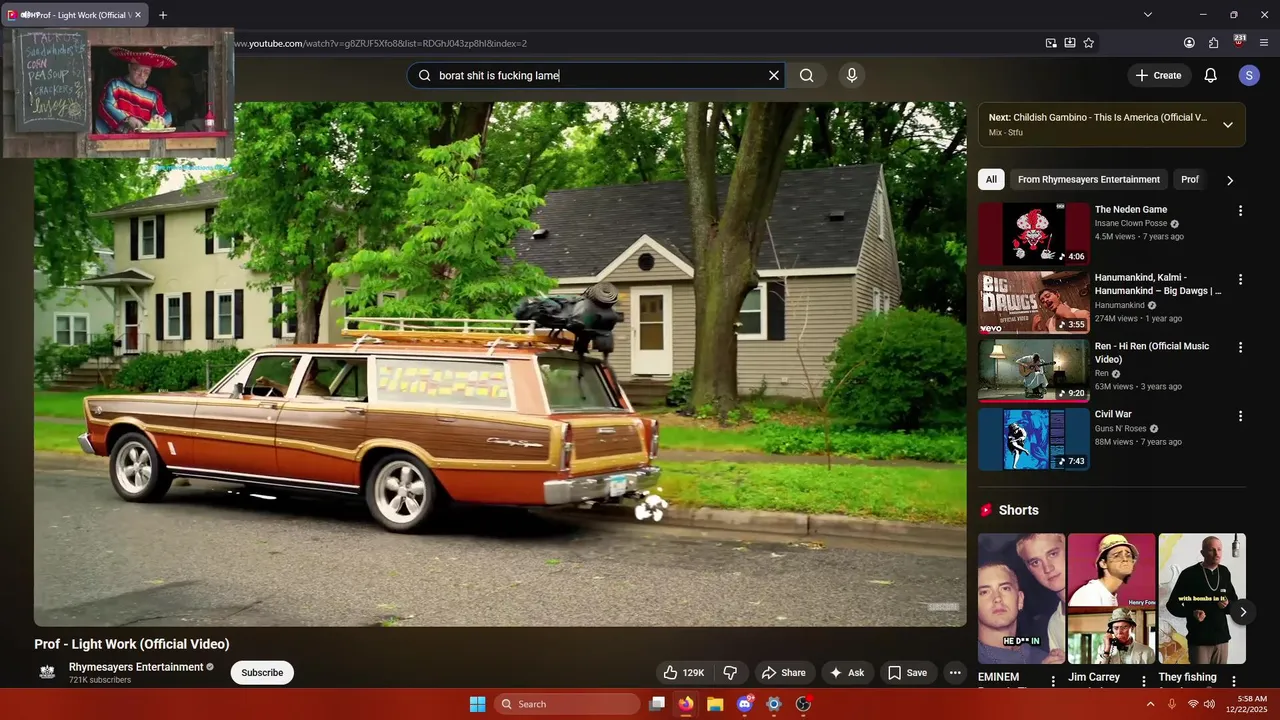Open Firefox from the taskbar
The width and height of the screenshot is (1280, 720).
pyautogui.click(x=686, y=704)
